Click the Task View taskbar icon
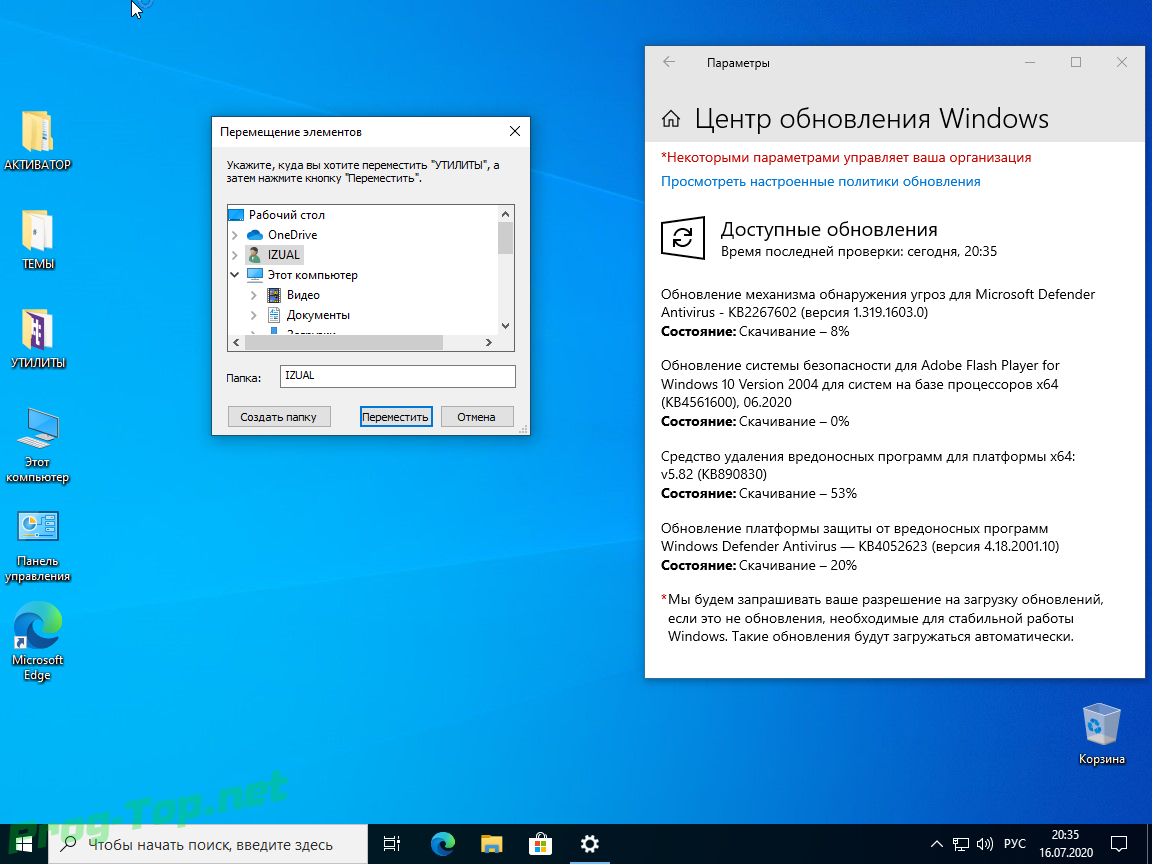 click(x=392, y=843)
